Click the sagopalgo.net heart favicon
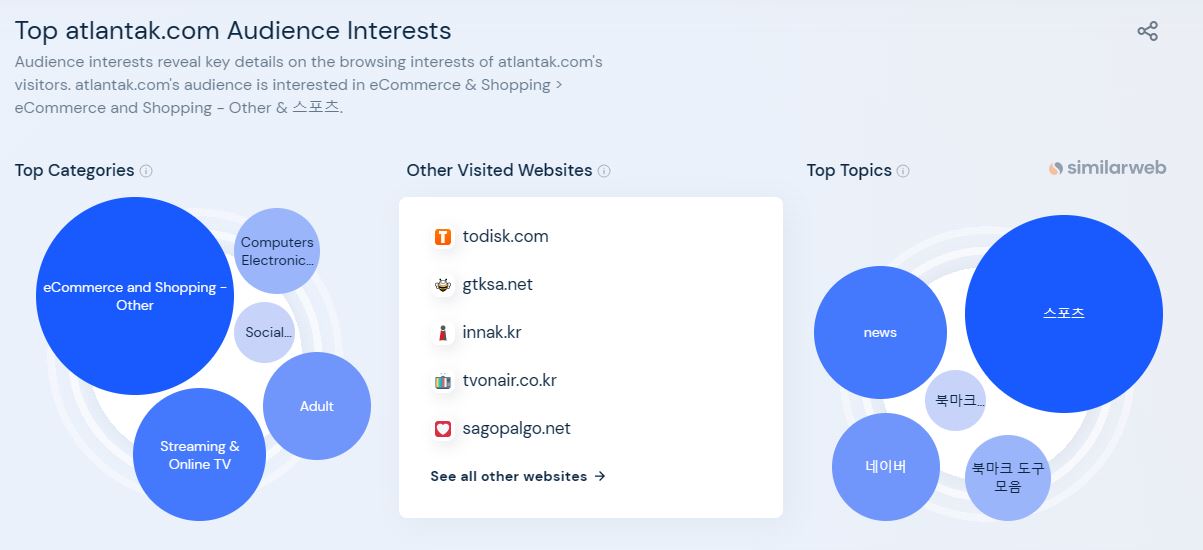The height and width of the screenshot is (550, 1203). pos(443,429)
